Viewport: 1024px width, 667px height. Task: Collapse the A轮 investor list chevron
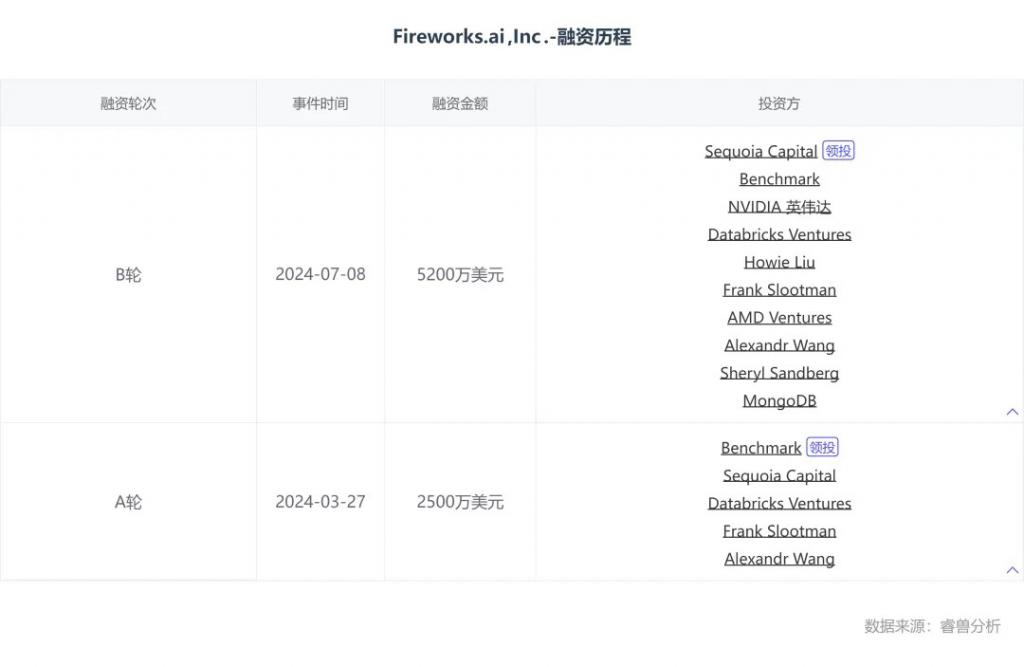[x=1012, y=570]
